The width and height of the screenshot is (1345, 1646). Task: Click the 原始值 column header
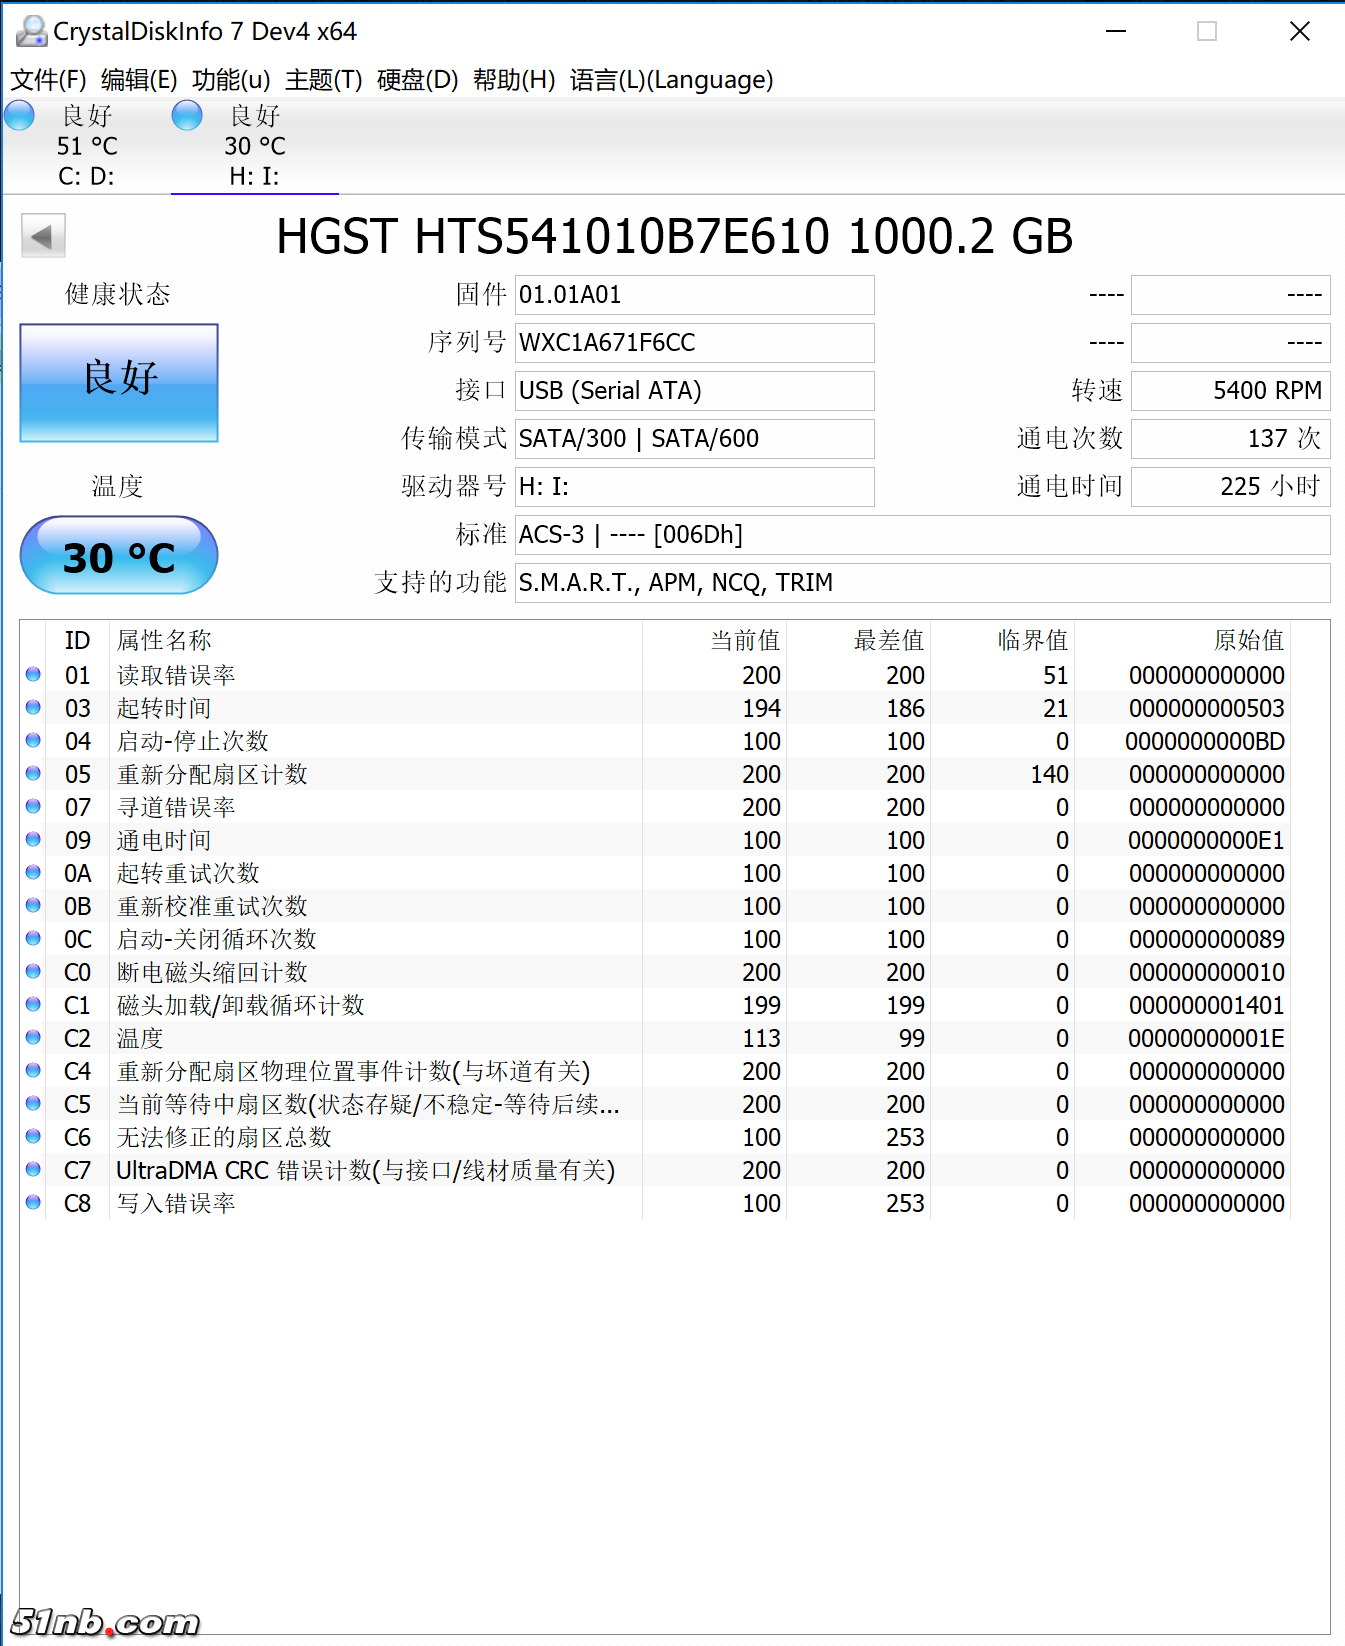coord(1248,640)
